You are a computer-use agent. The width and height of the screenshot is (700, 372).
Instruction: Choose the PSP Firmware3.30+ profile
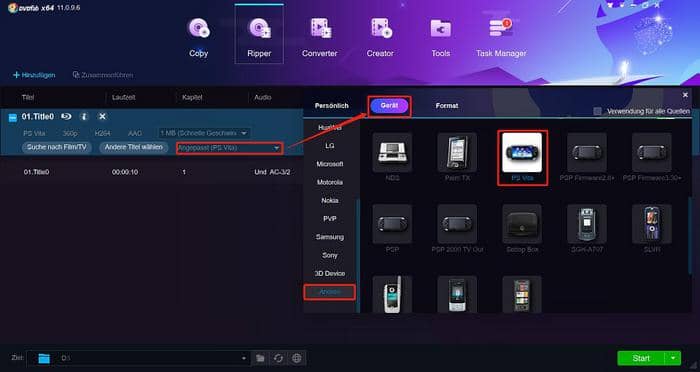(x=652, y=152)
